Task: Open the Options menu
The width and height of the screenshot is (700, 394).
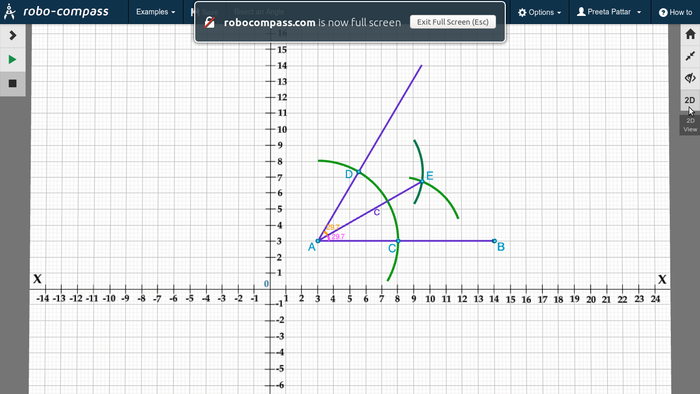Action: (539, 12)
